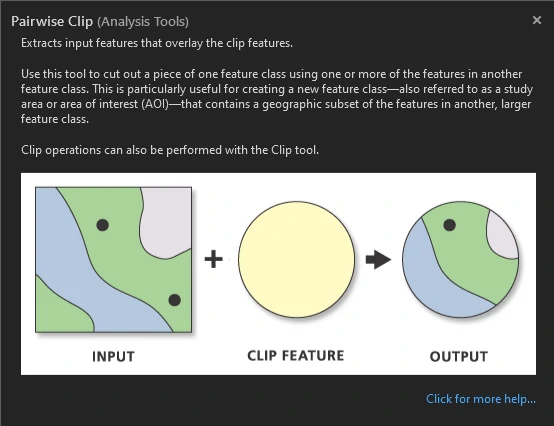Click the bottom-left green polygon in INPUT square
The height and width of the screenshot is (426, 554).
(x=60, y=311)
